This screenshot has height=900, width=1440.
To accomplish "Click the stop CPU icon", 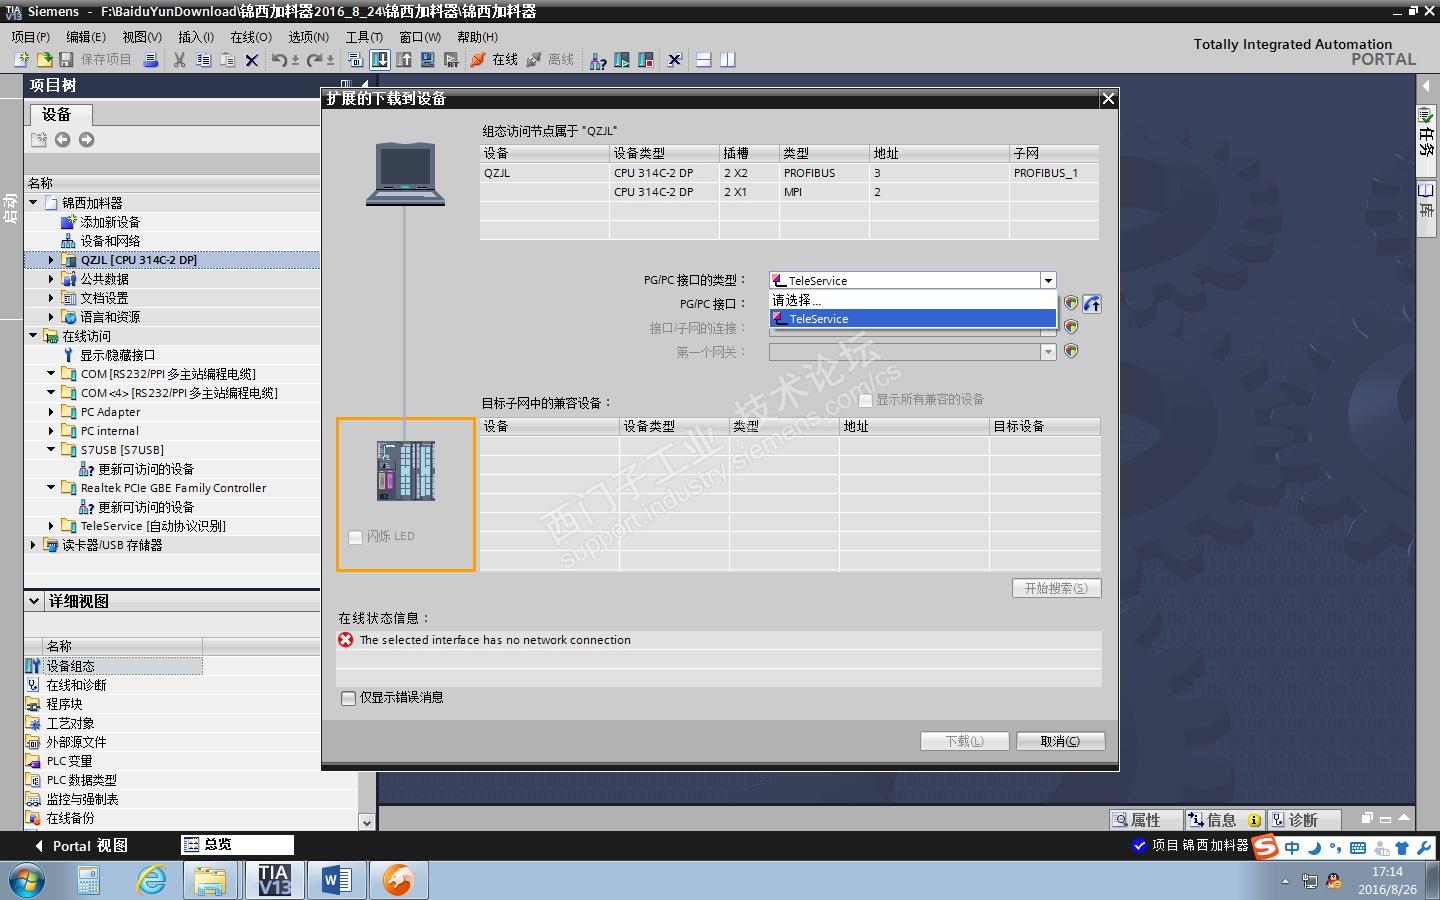I will (x=646, y=60).
